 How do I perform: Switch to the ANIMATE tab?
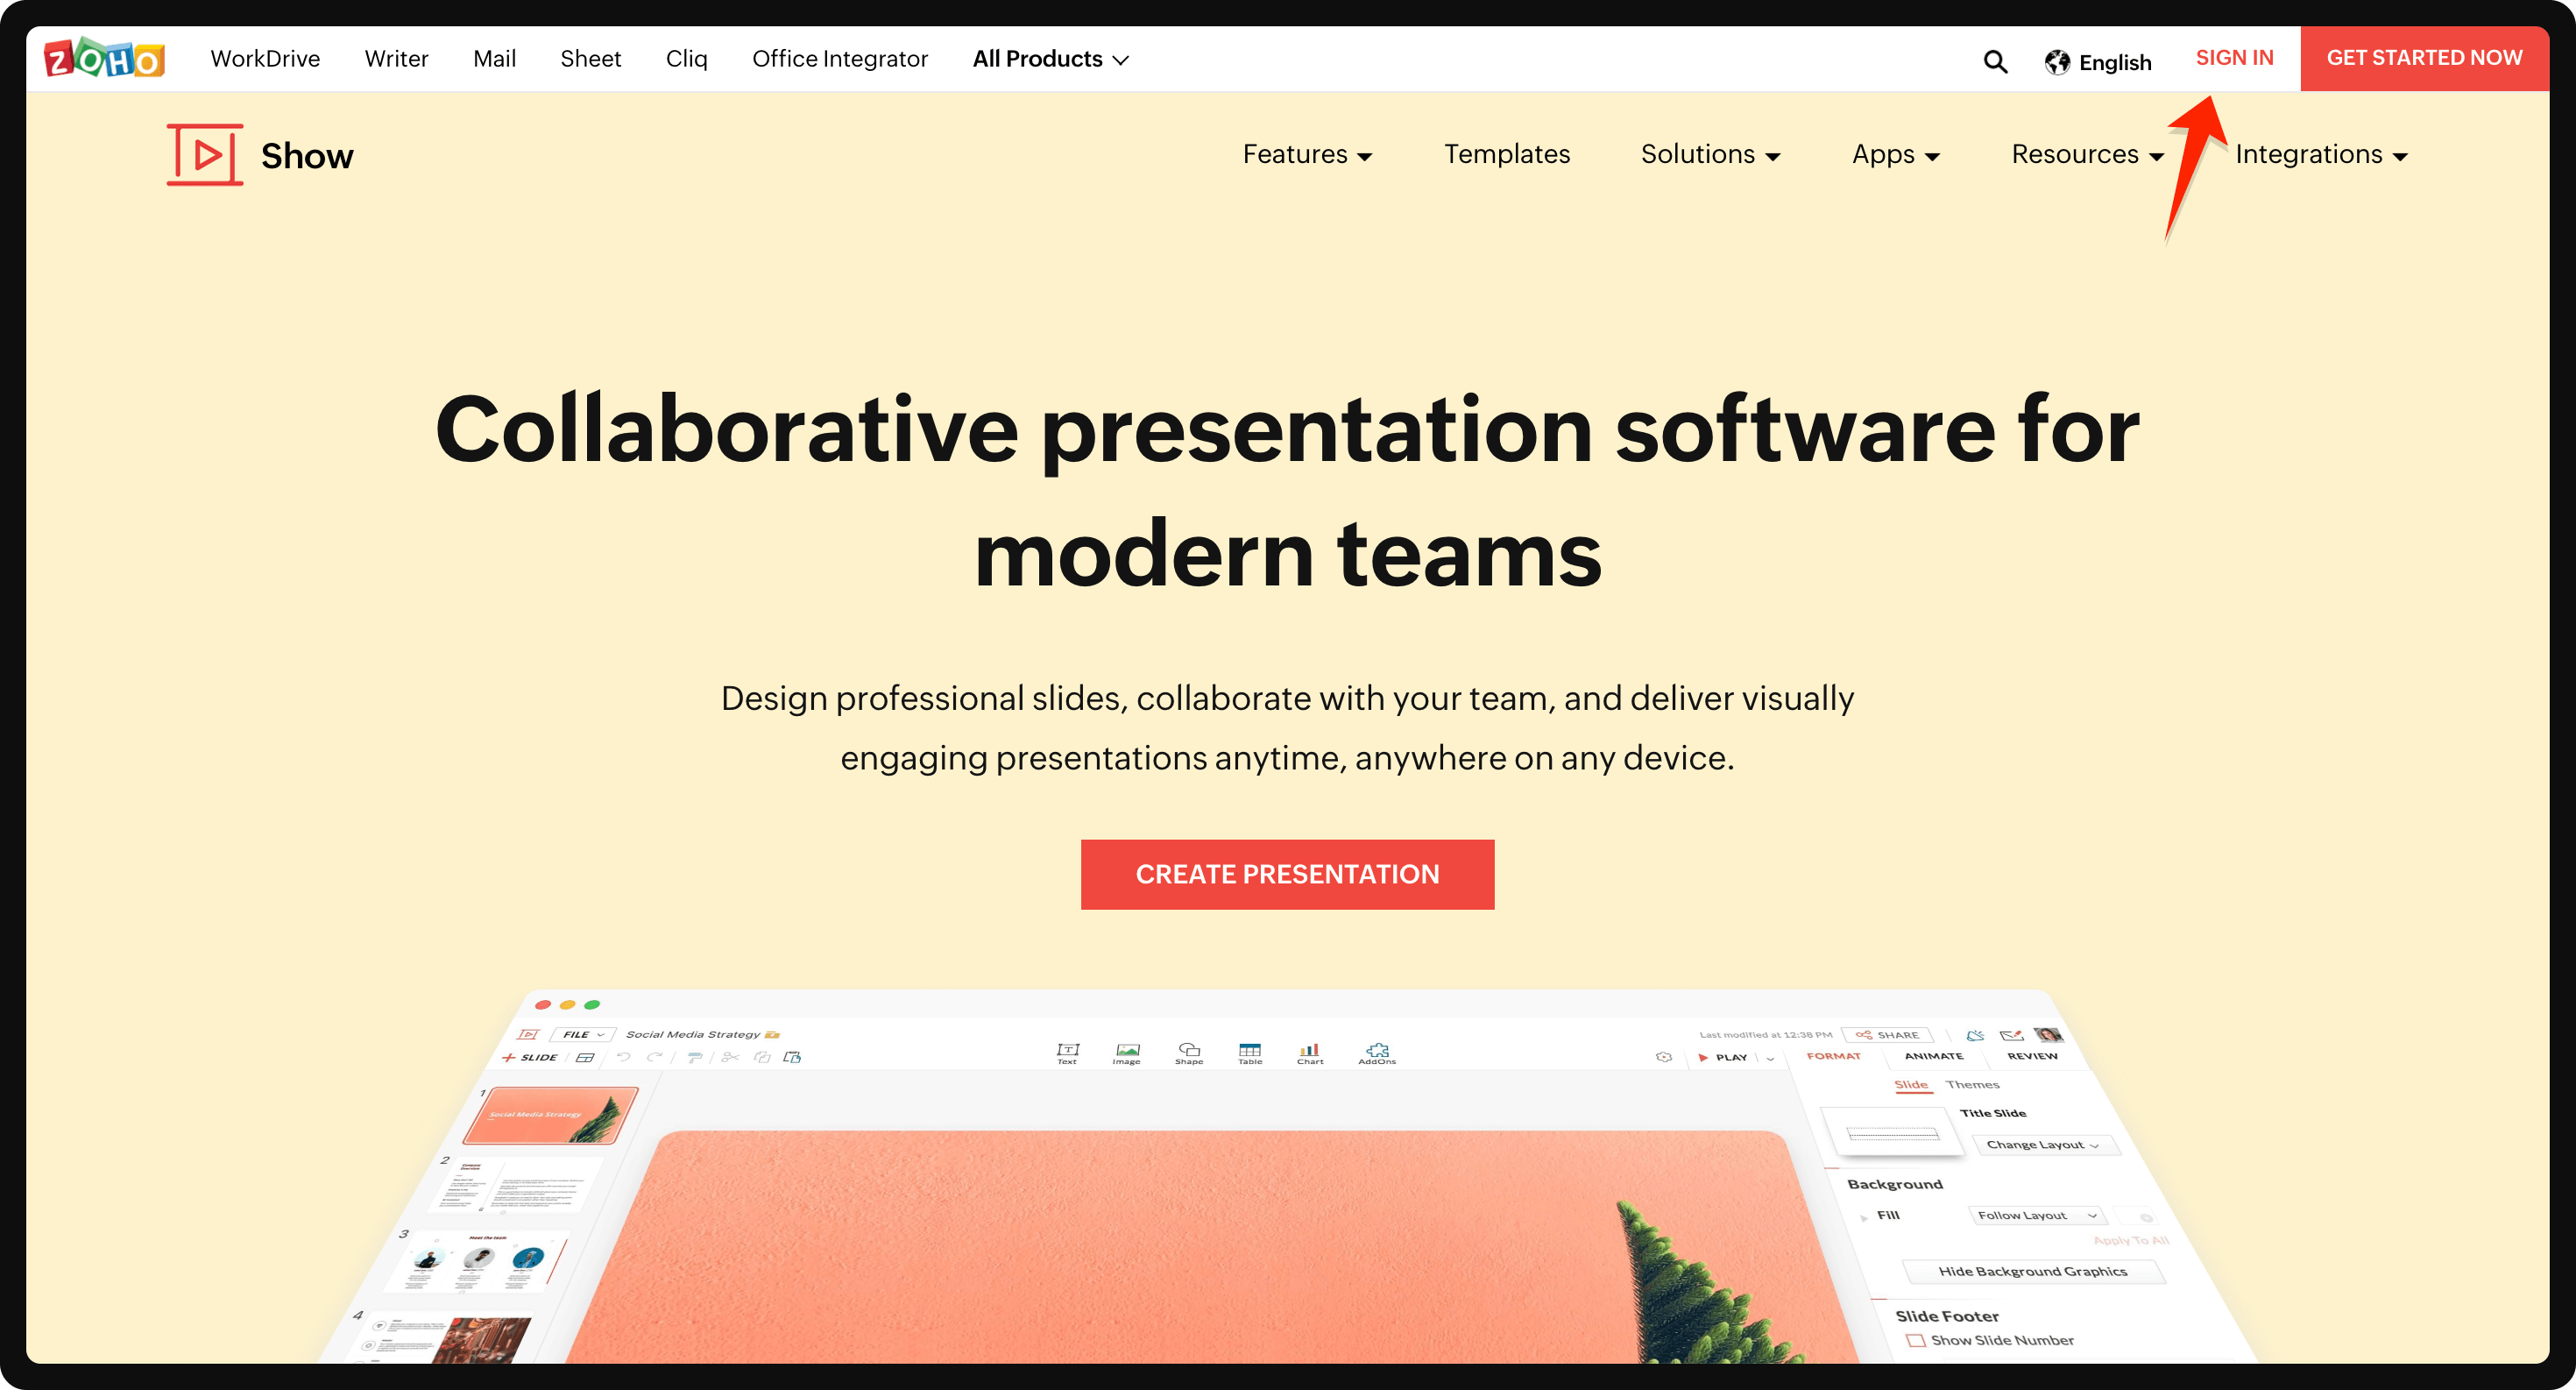(1934, 1056)
